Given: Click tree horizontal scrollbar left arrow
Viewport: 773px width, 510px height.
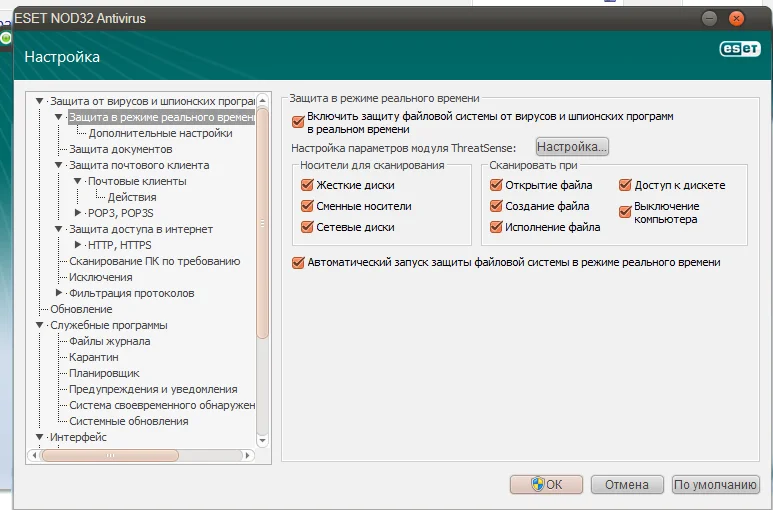Looking at the screenshot, I should click(34, 455).
